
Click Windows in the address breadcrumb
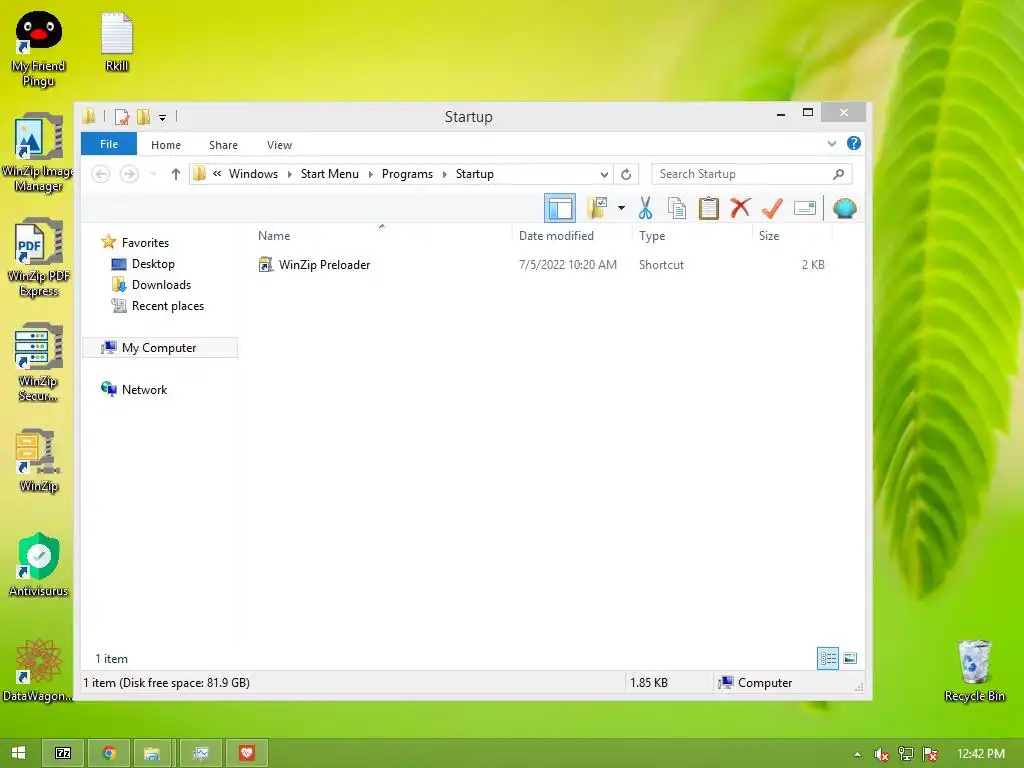[x=253, y=174]
